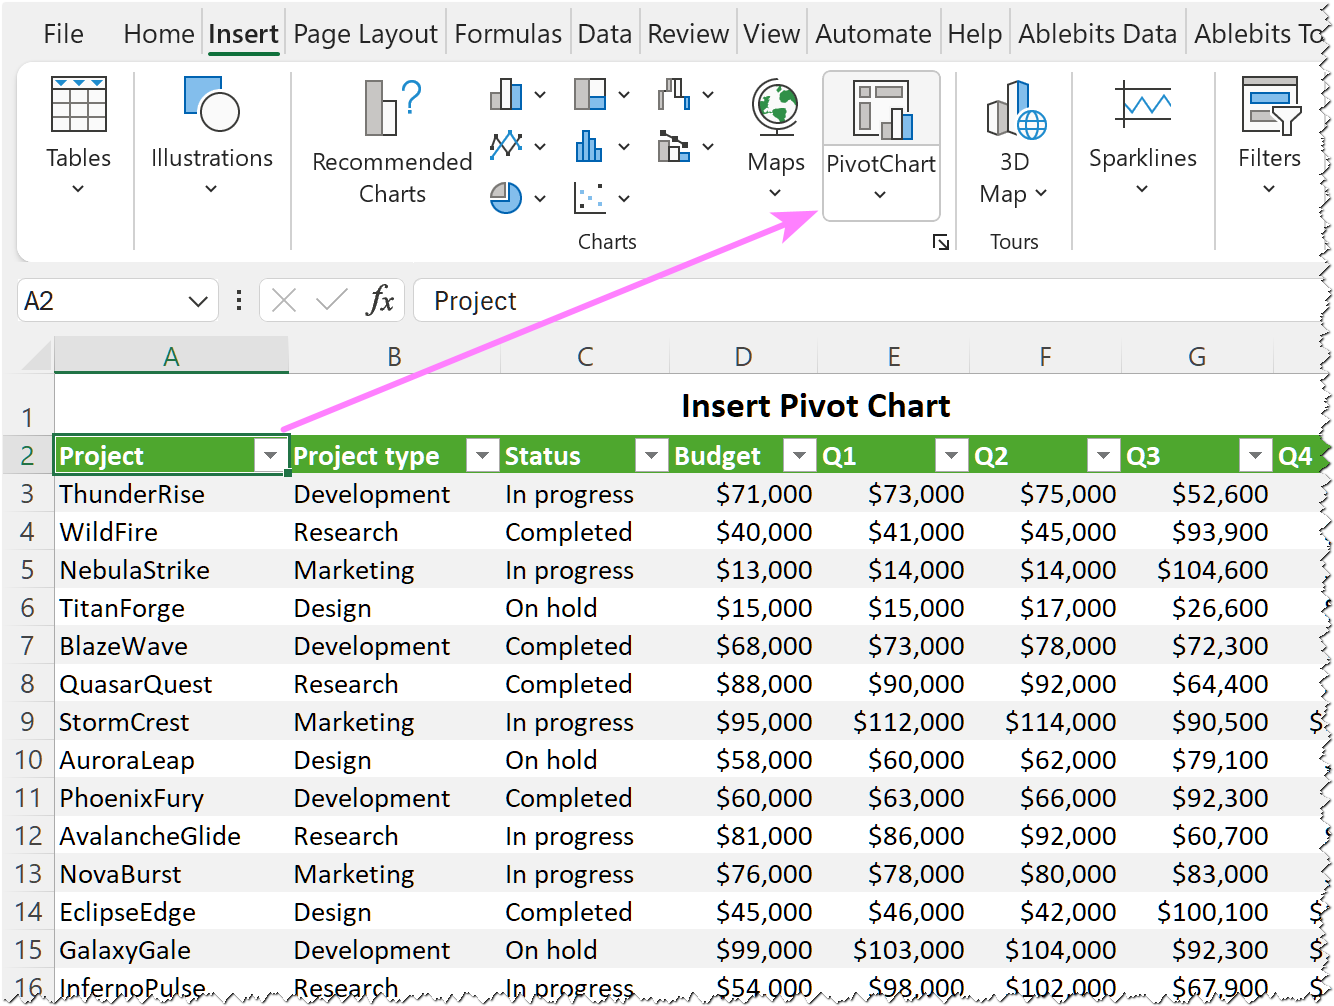Expand the Name Box dropdown
This screenshot has width=1334, height=1006.
pyautogui.click(x=196, y=300)
